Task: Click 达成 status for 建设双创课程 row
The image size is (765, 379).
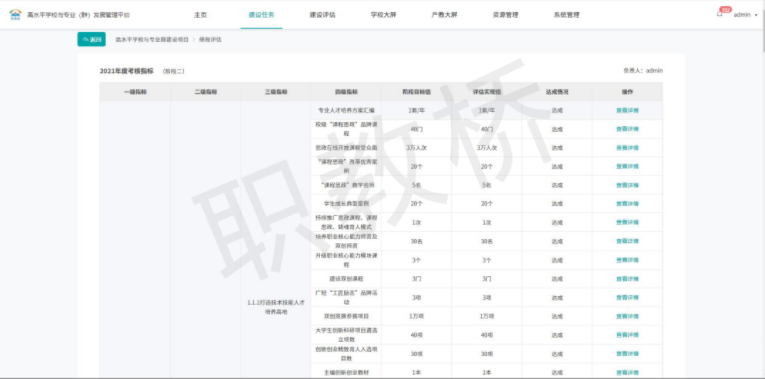Action: pyautogui.click(x=557, y=279)
